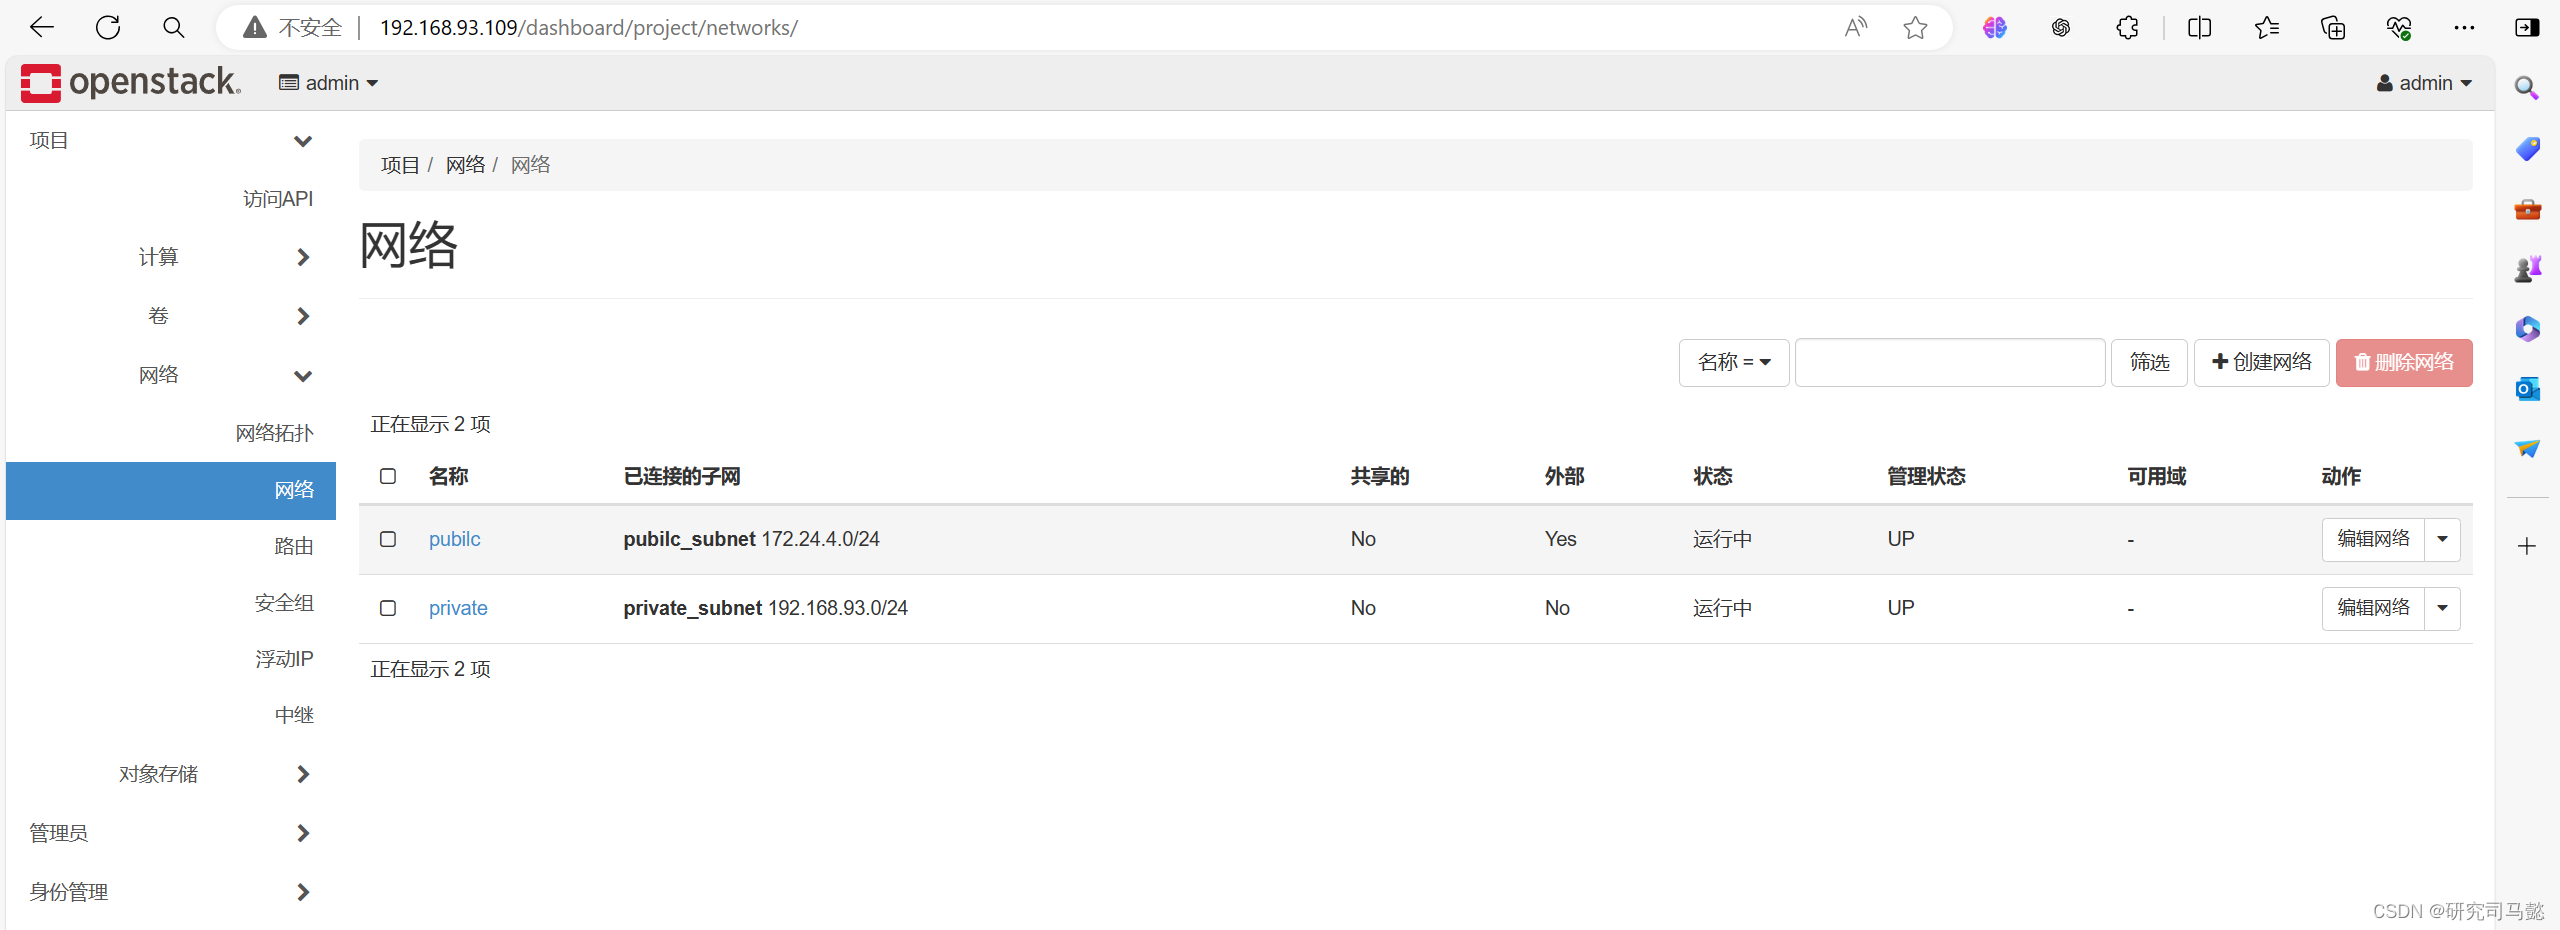The image size is (2560, 930).
Task: Open the sidebar shopping tag icon
Action: point(2527,149)
